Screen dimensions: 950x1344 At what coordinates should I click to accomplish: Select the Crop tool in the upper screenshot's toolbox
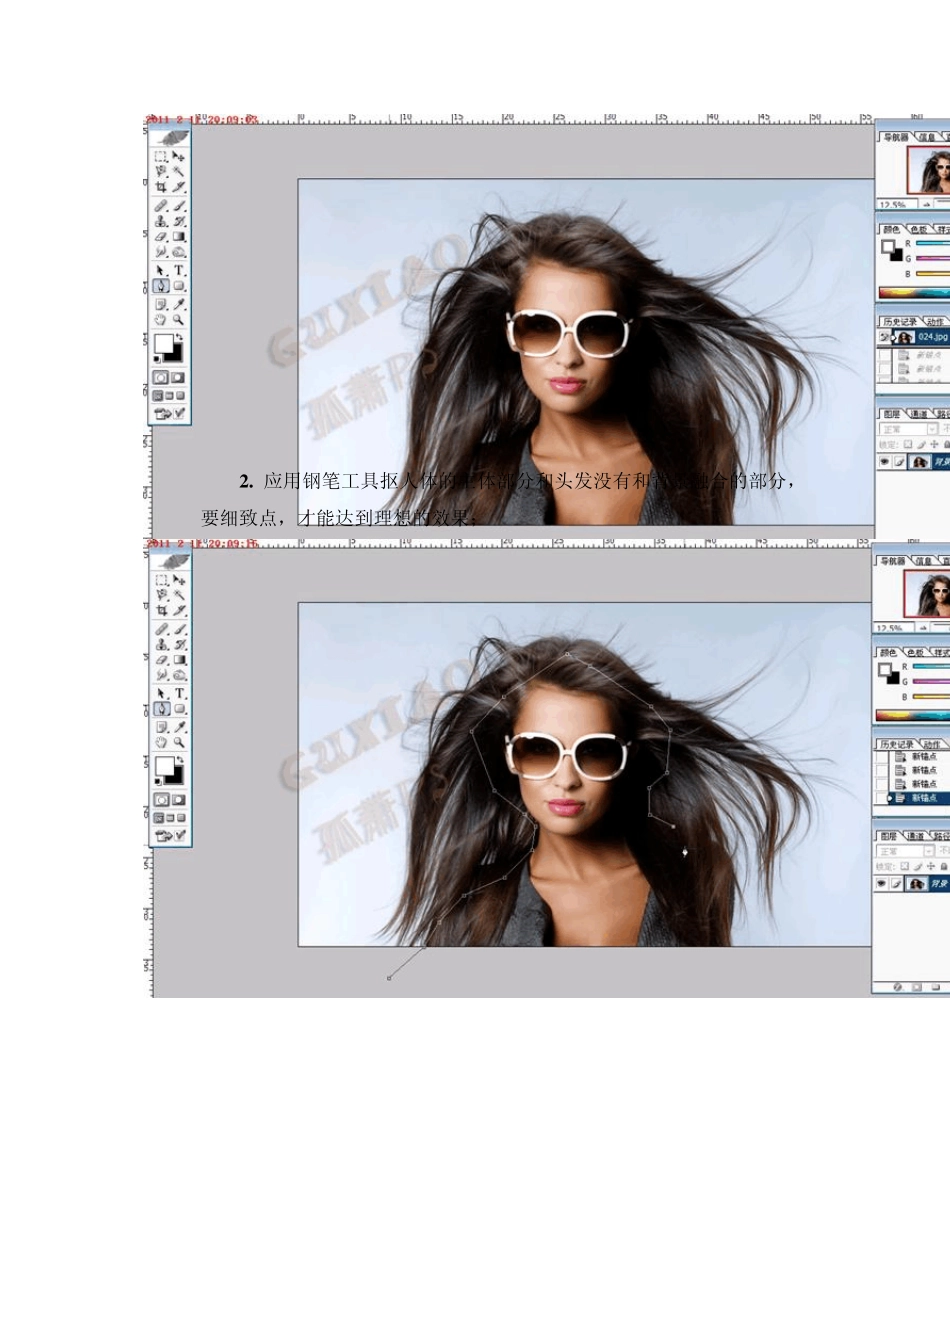click(161, 187)
